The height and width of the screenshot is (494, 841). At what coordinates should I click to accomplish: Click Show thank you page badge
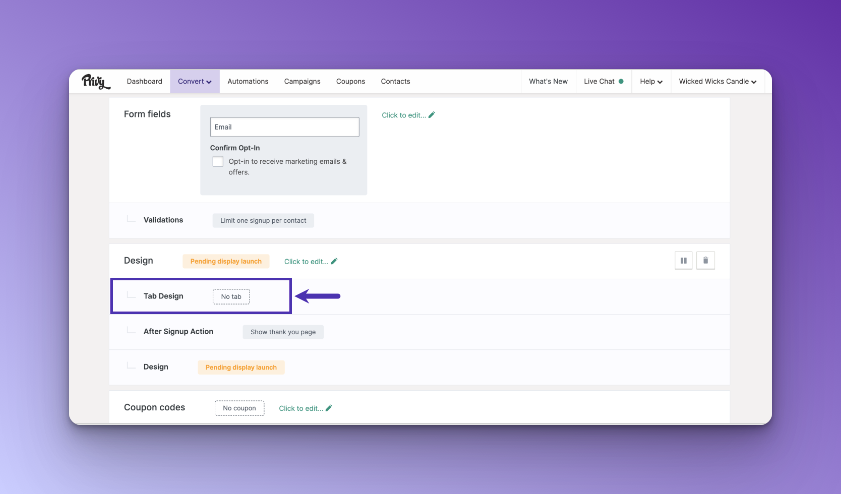coord(283,332)
